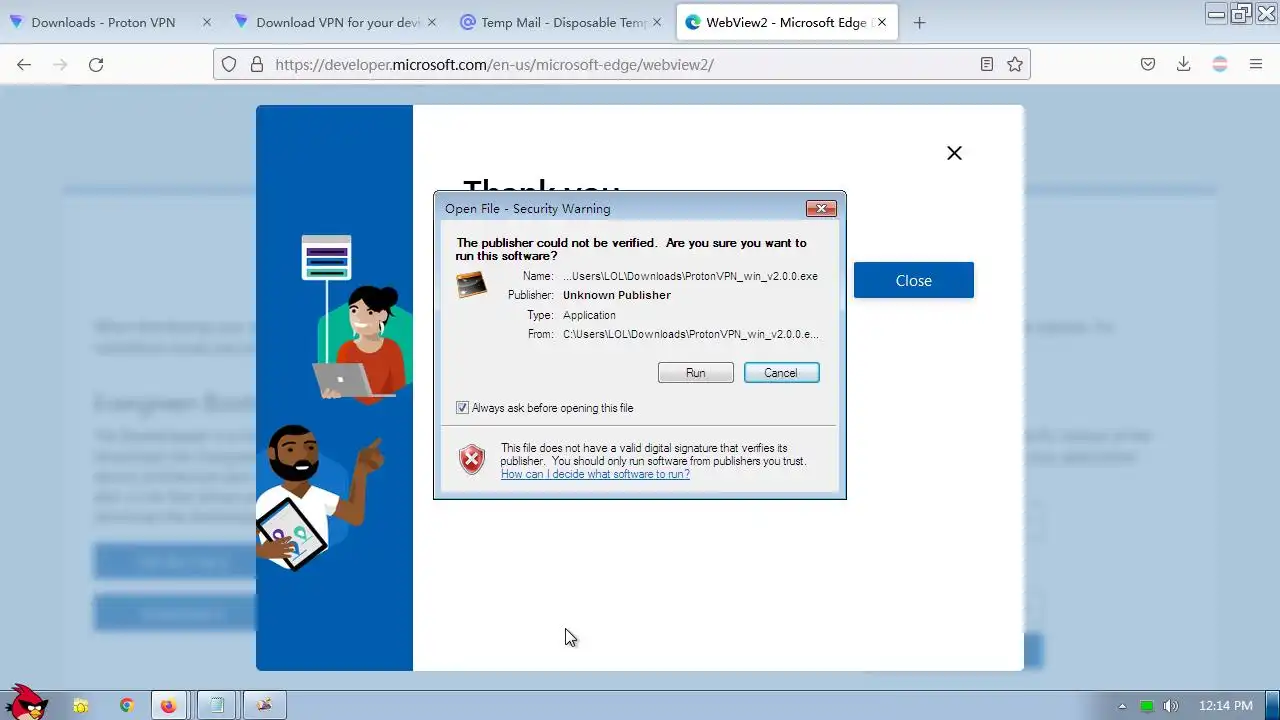Click the woman with laptop illustration
The width and height of the screenshot is (1280, 720).
tap(362, 343)
